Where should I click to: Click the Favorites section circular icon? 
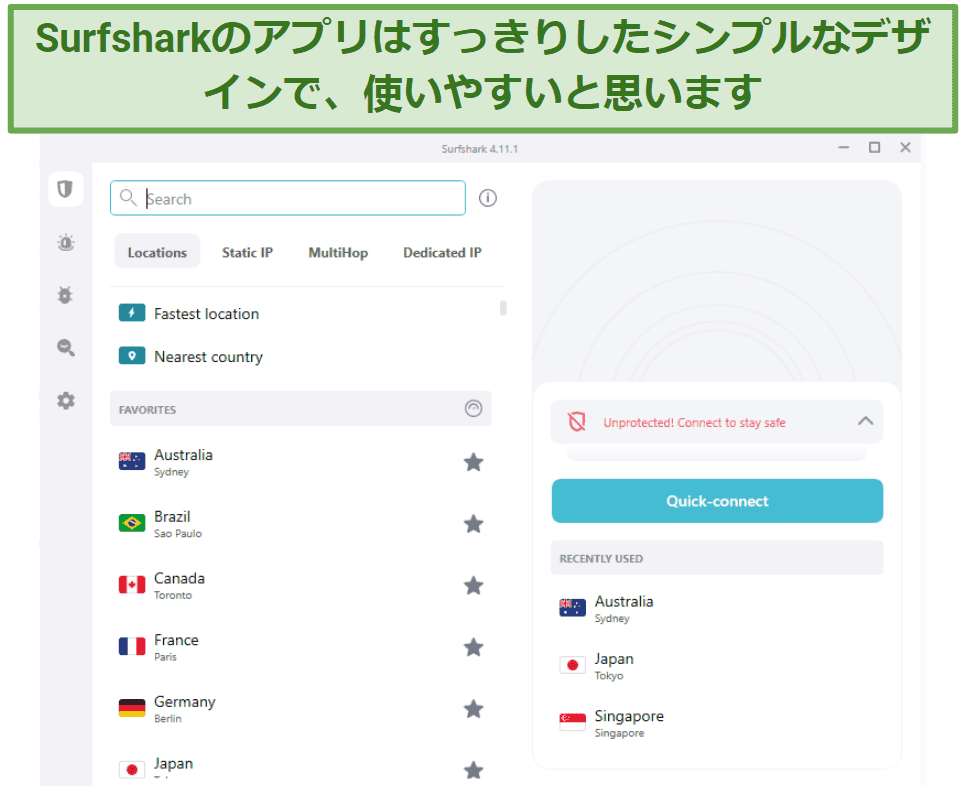(473, 408)
